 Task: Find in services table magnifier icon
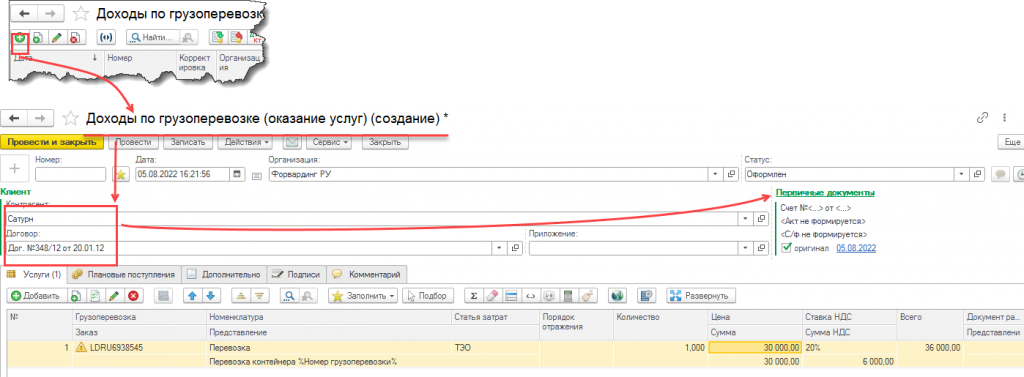point(288,296)
